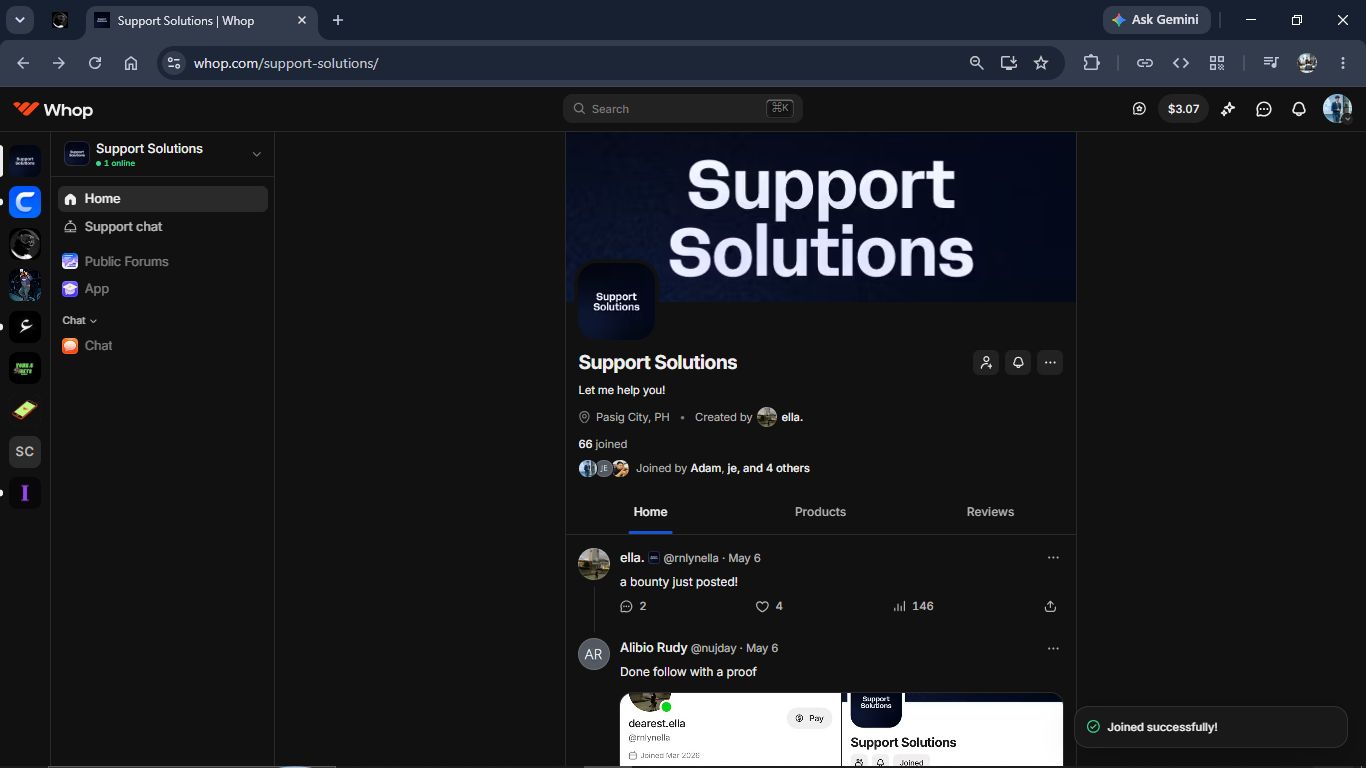
Task: Select the Support Solutions | Whop browser tab
Action: (x=200, y=20)
